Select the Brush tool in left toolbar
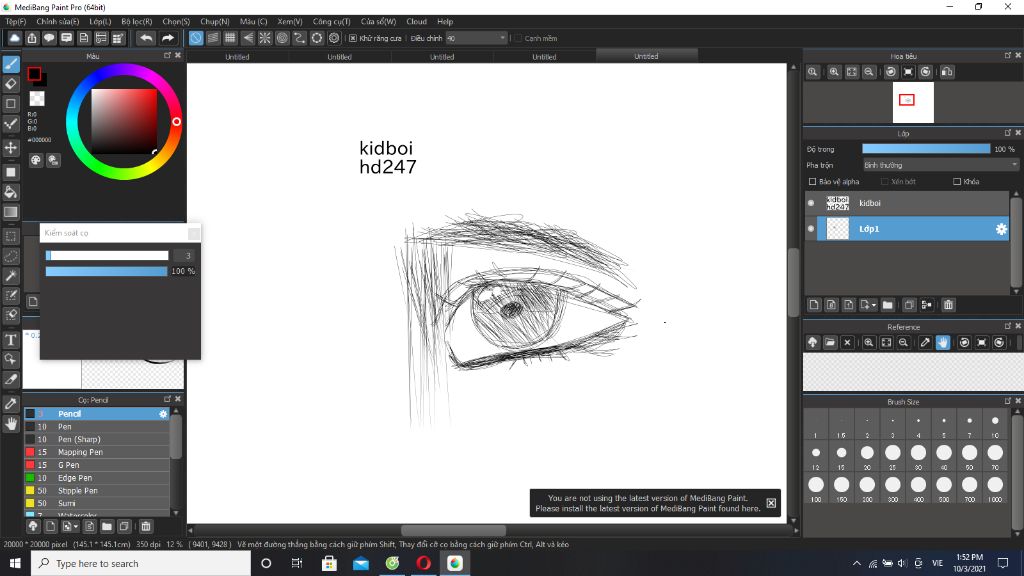Image resolution: width=1024 pixels, height=576 pixels. [x=11, y=64]
